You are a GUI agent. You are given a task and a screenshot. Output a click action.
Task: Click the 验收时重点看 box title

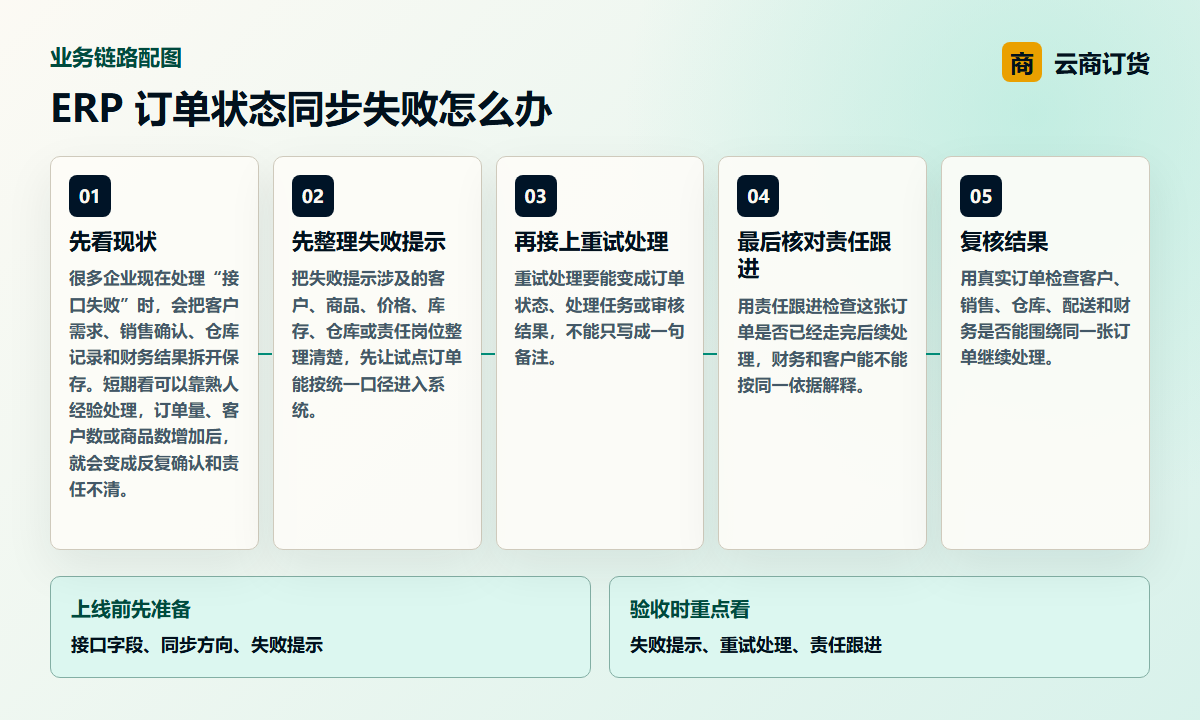click(x=690, y=609)
